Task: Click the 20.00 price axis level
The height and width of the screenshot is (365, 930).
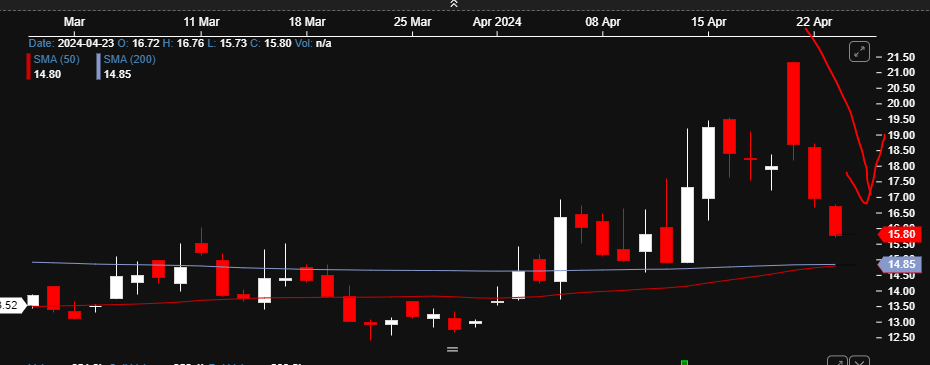Action: [x=900, y=103]
